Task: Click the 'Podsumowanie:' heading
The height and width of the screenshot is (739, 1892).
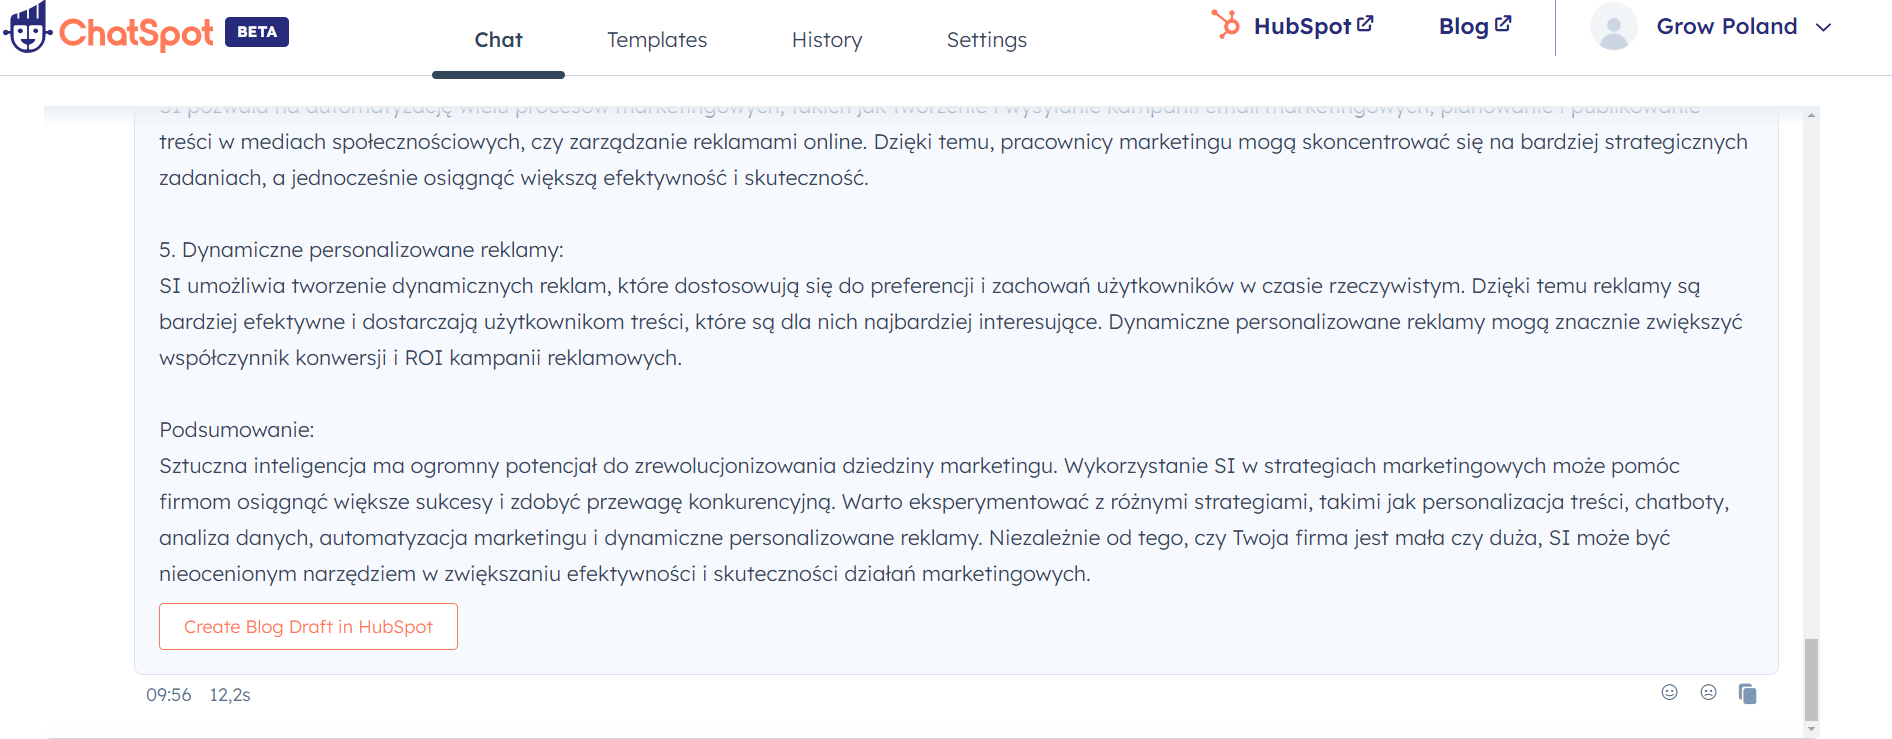Action: click(x=236, y=430)
